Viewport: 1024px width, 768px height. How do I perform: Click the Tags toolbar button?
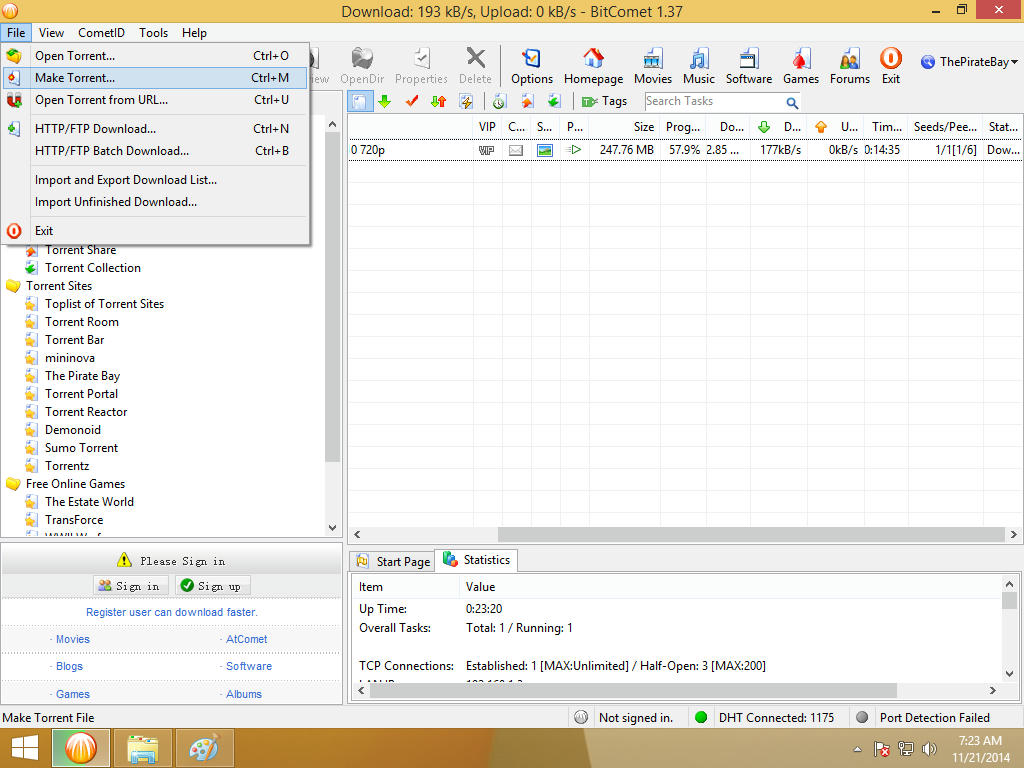tap(604, 101)
